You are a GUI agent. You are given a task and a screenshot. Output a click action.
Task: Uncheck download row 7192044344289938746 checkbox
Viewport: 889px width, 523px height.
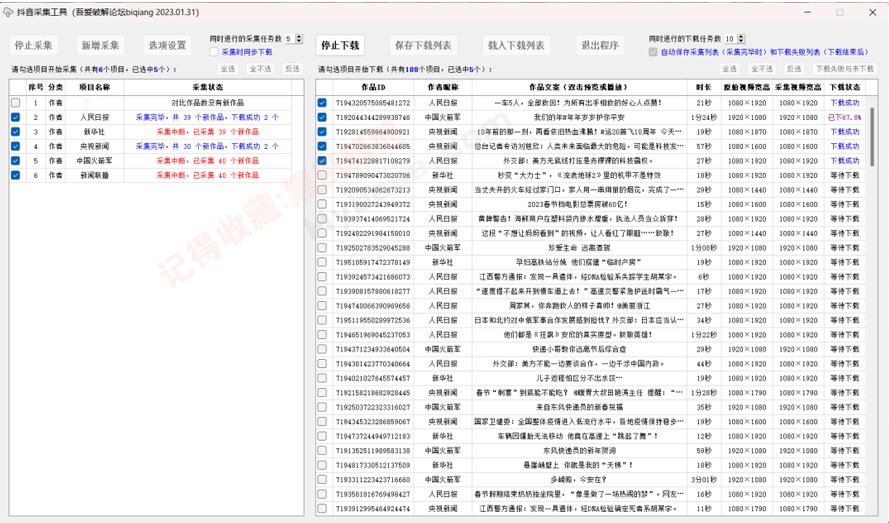(x=322, y=117)
